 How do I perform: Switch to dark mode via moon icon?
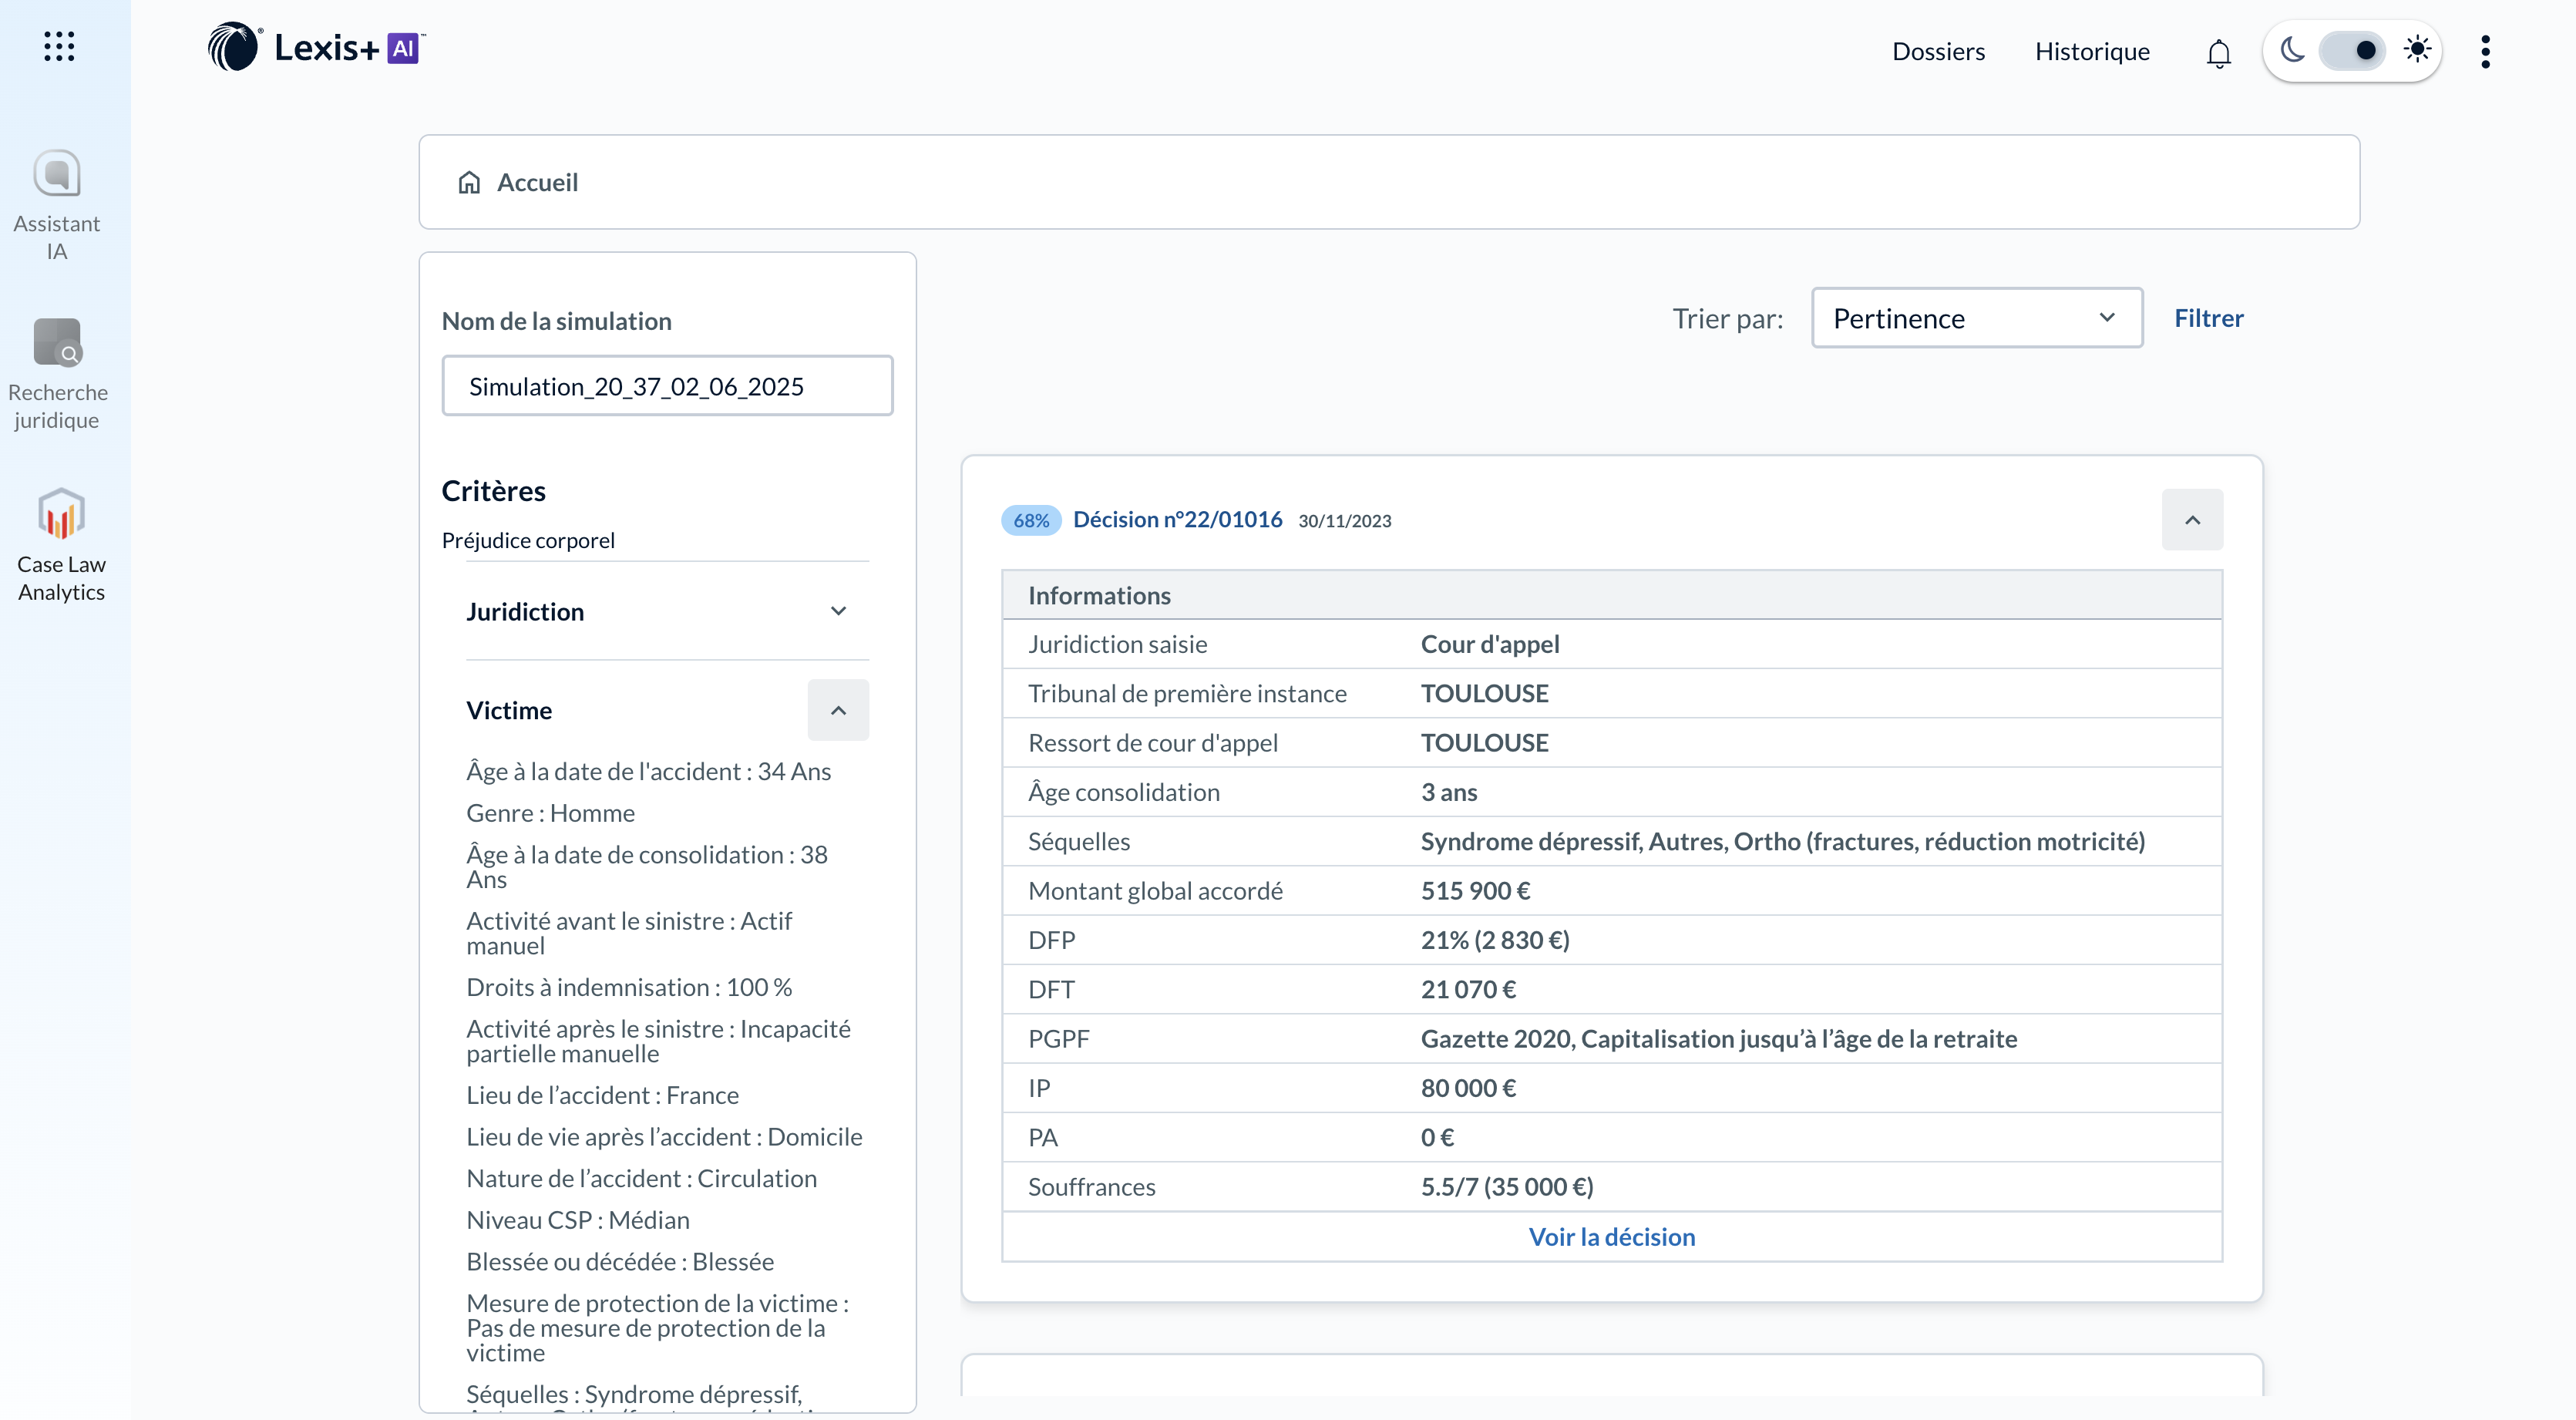(2293, 50)
